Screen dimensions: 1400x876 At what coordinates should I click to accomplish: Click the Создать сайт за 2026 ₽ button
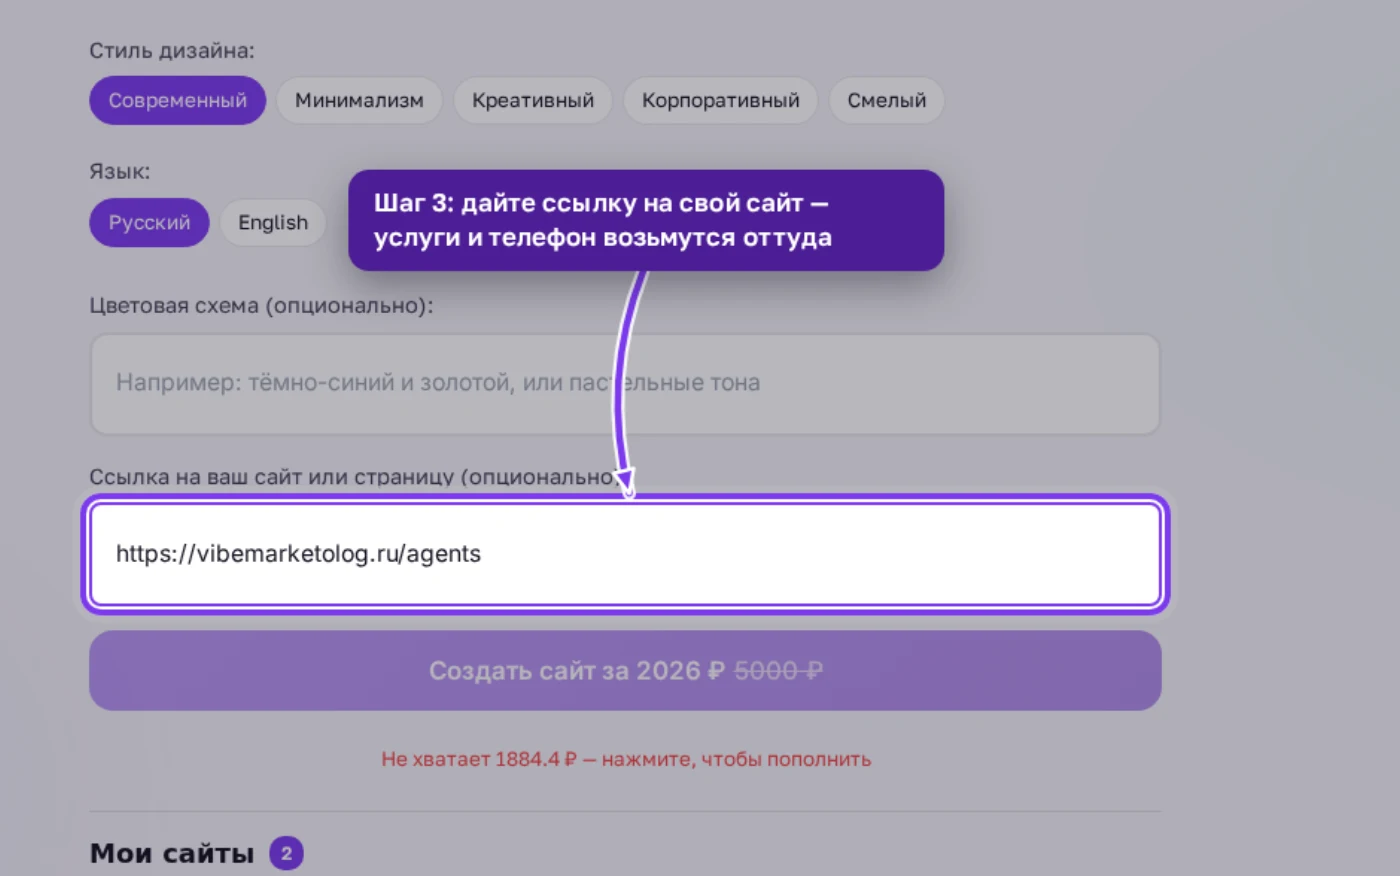point(625,670)
